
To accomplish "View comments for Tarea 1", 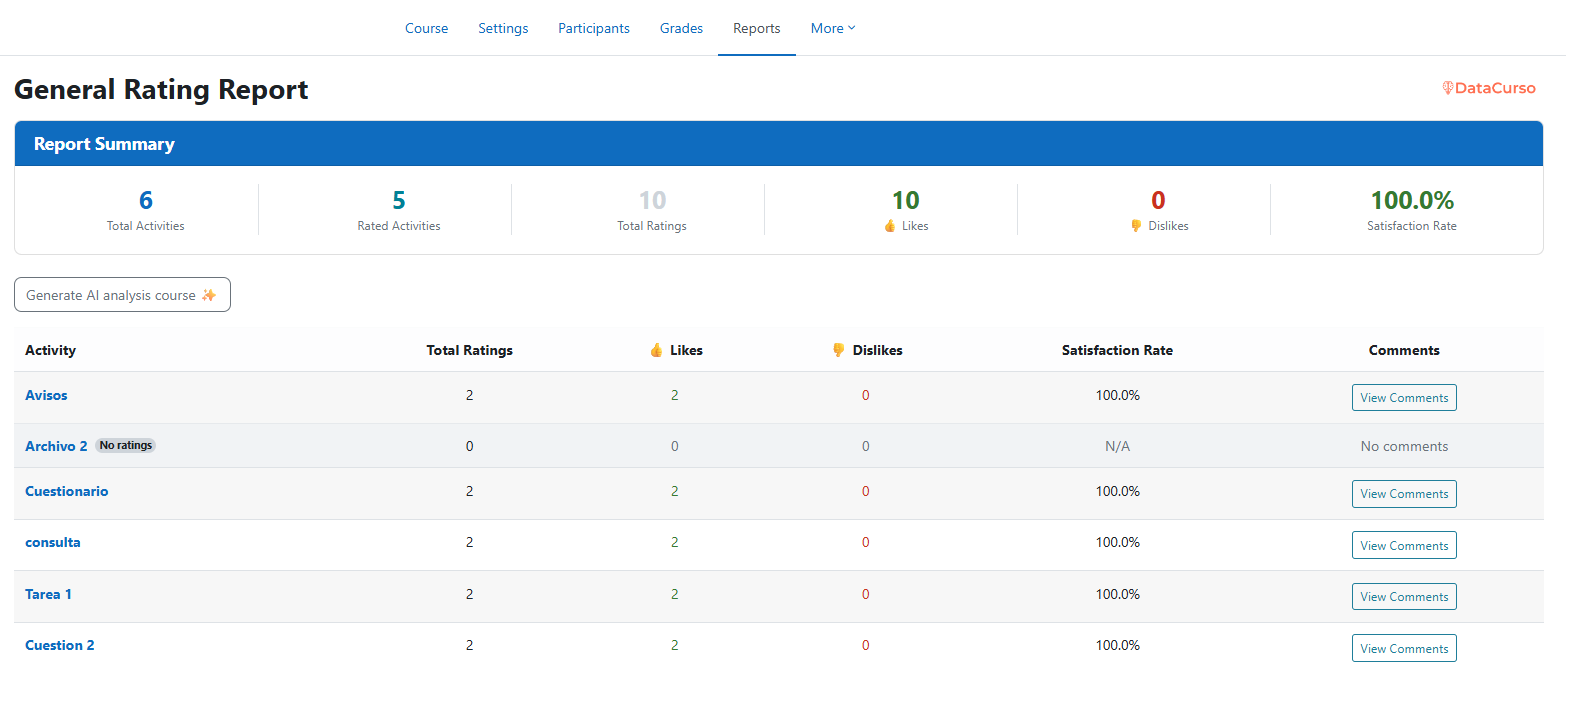I will click(x=1403, y=597).
